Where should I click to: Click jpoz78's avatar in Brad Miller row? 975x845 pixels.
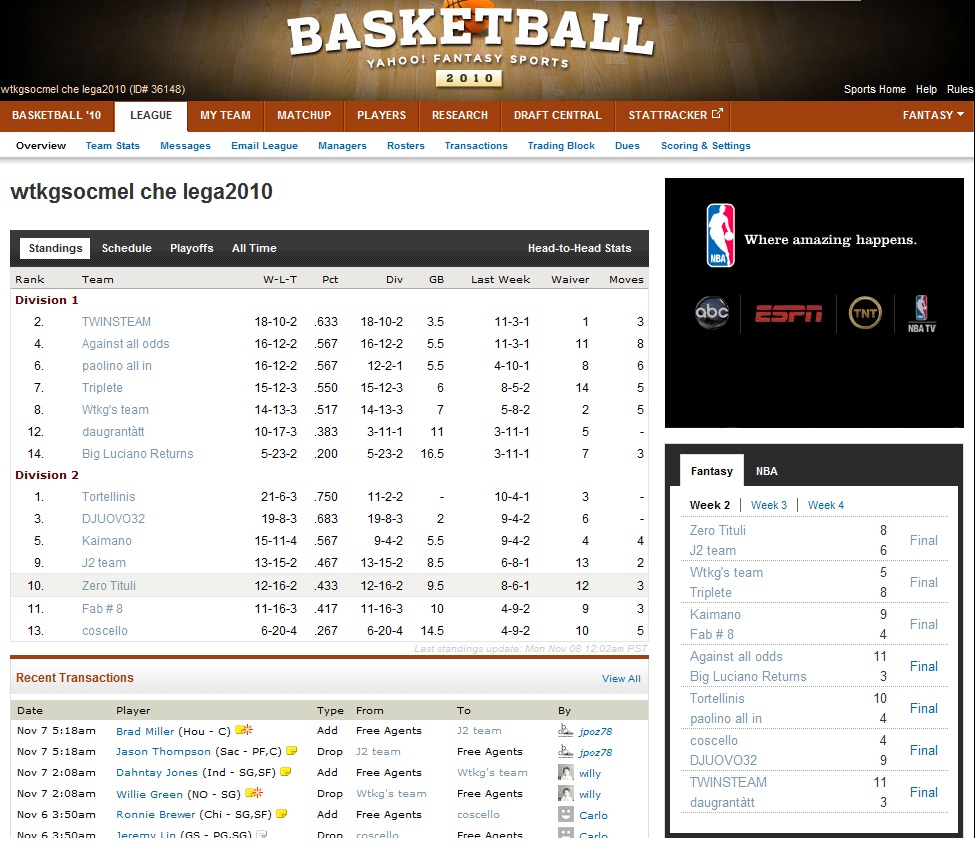pyautogui.click(x=566, y=730)
